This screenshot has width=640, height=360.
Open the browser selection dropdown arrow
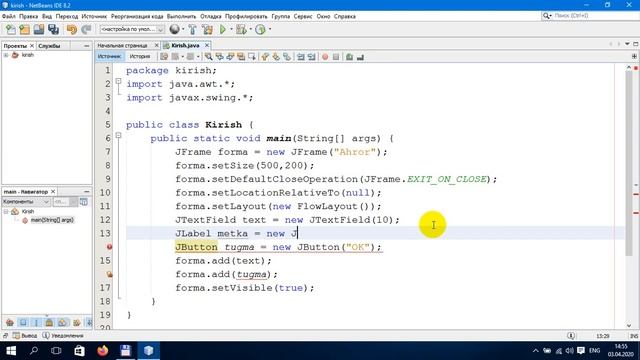click(183, 29)
